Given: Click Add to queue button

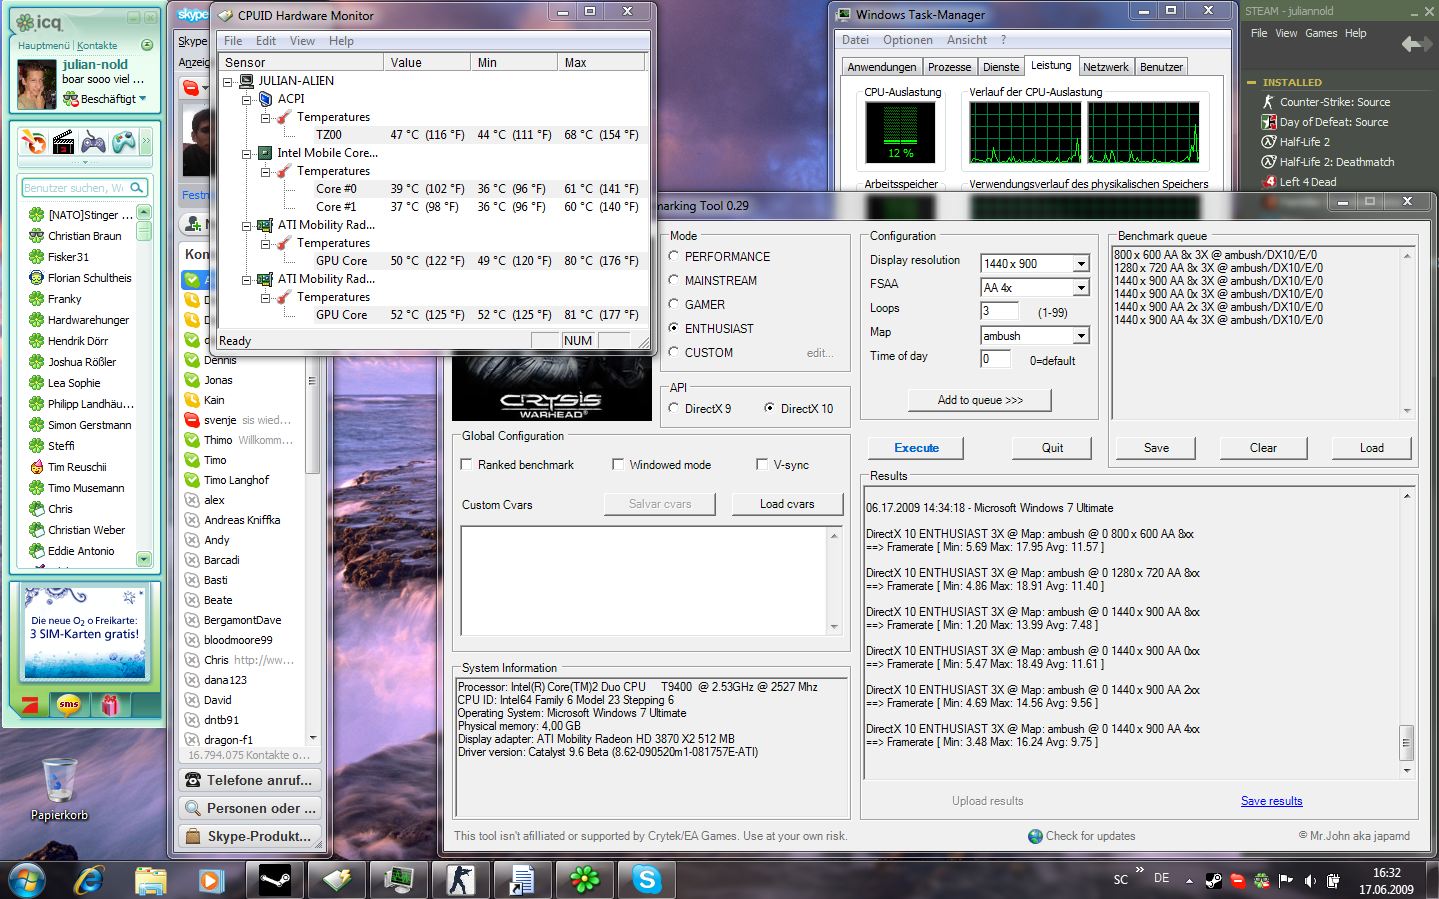Looking at the screenshot, I should point(980,400).
